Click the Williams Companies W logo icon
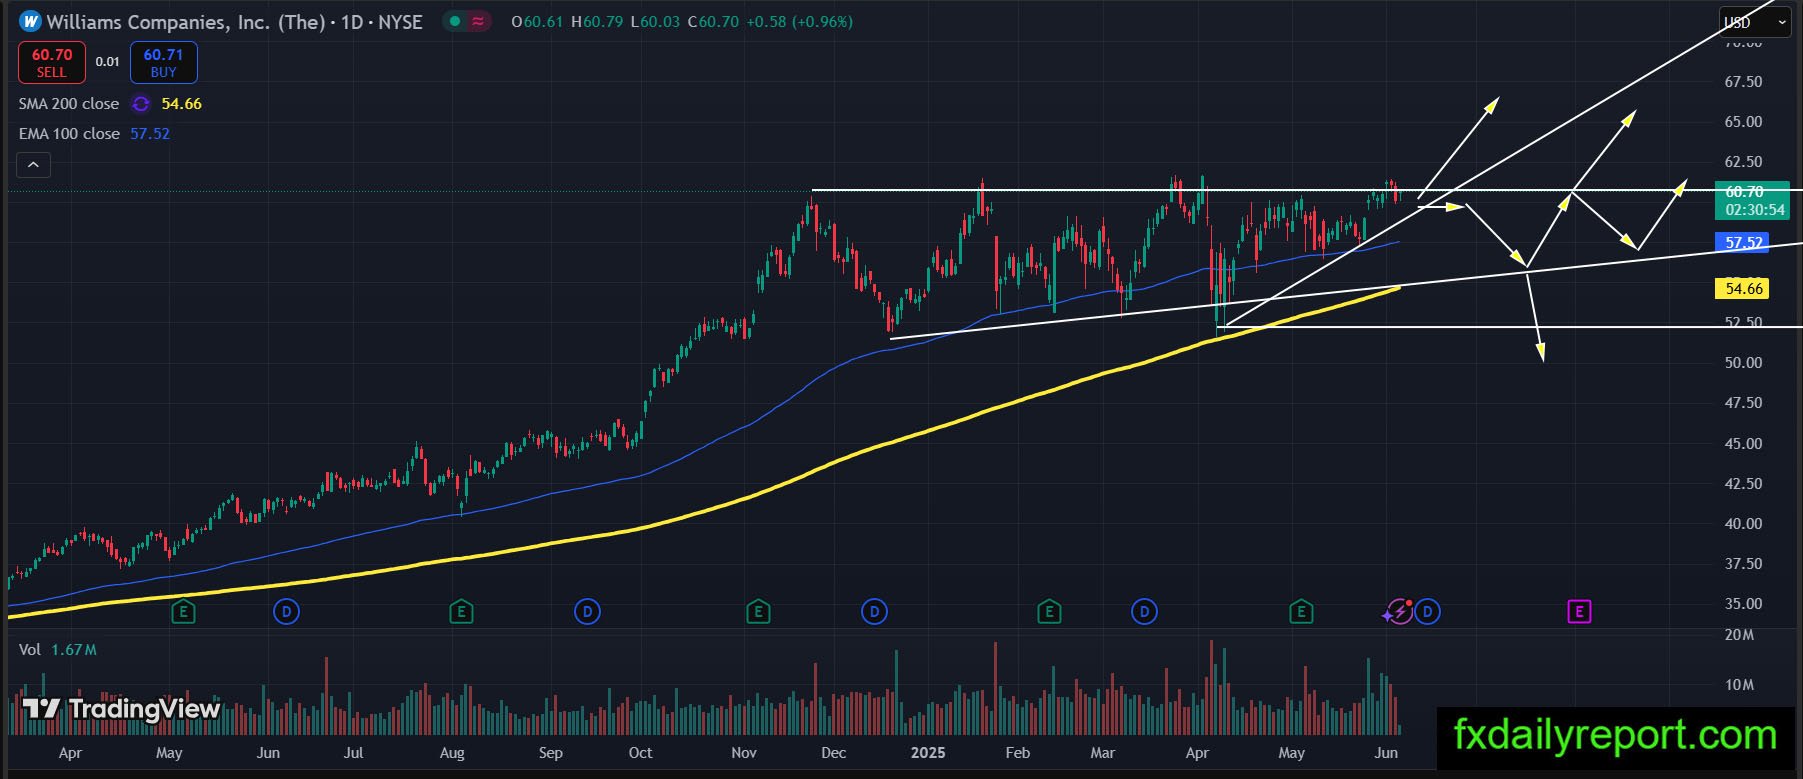The image size is (1803, 779). coord(30,21)
